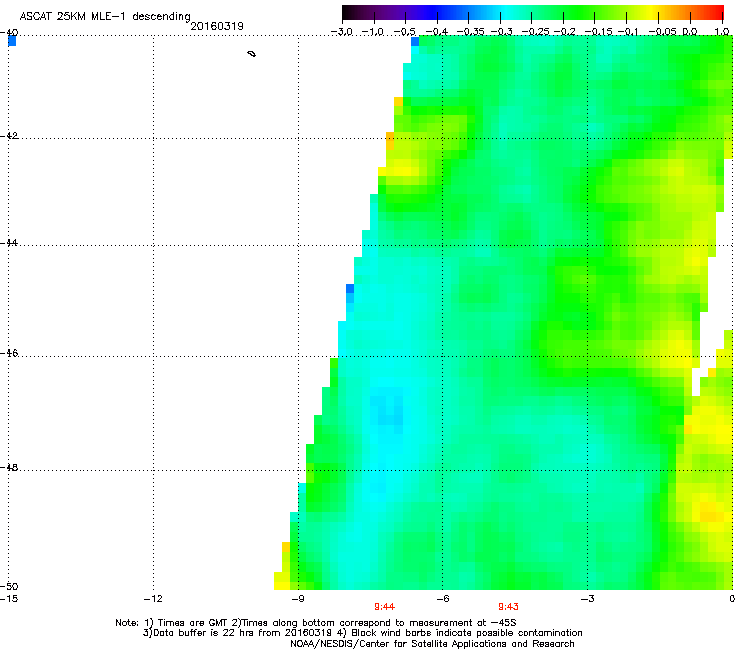This screenshot has width=740, height=650.
Task: Click the latitude label -42
Action: tap(9, 136)
